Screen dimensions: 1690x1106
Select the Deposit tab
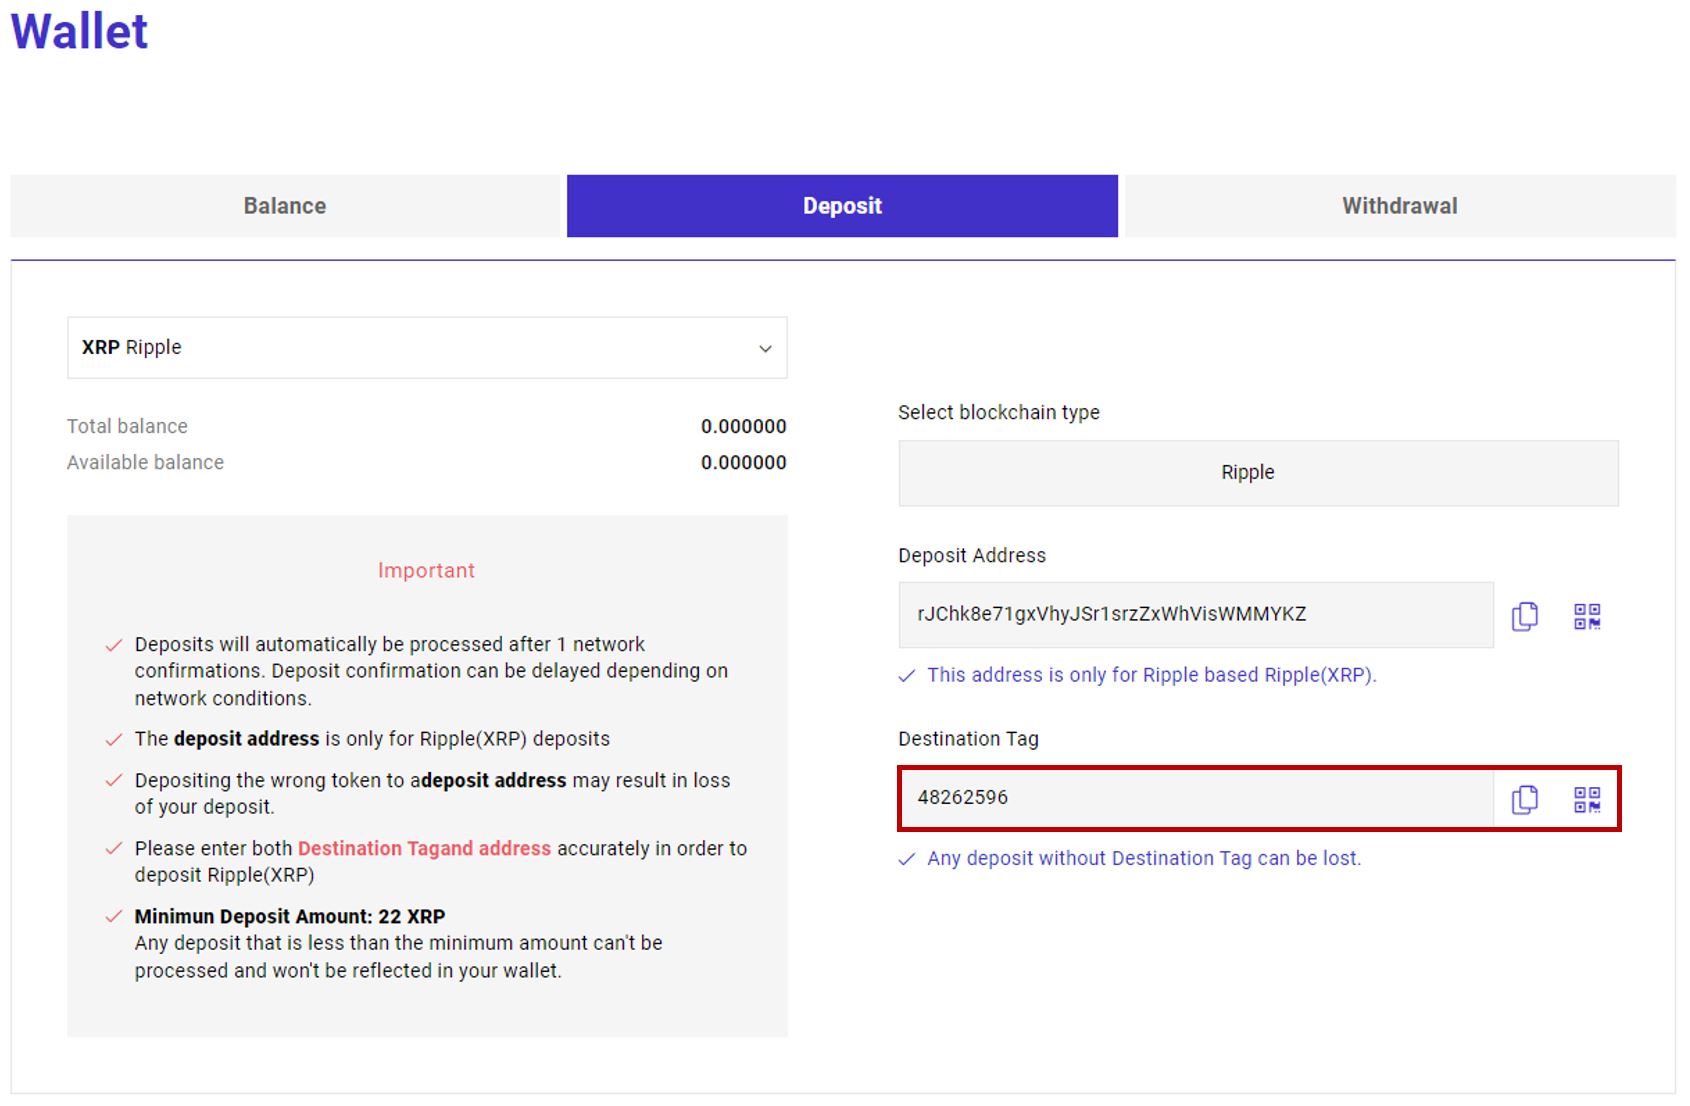pyautogui.click(x=842, y=206)
